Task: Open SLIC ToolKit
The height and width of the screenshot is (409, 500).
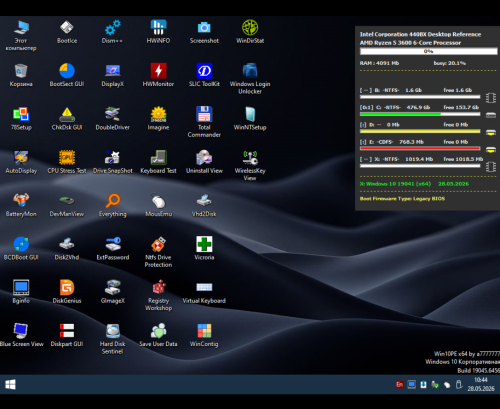Action: (204, 75)
